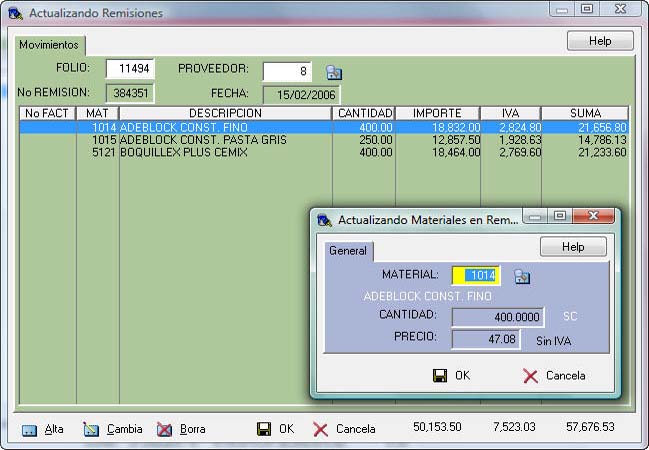Click suma value 21,233.60
The width and height of the screenshot is (649, 450).
tap(602, 153)
